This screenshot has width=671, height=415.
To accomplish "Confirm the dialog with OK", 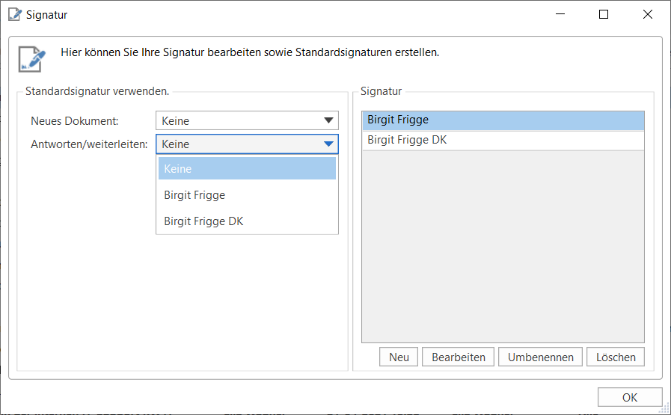I will pos(629,397).
